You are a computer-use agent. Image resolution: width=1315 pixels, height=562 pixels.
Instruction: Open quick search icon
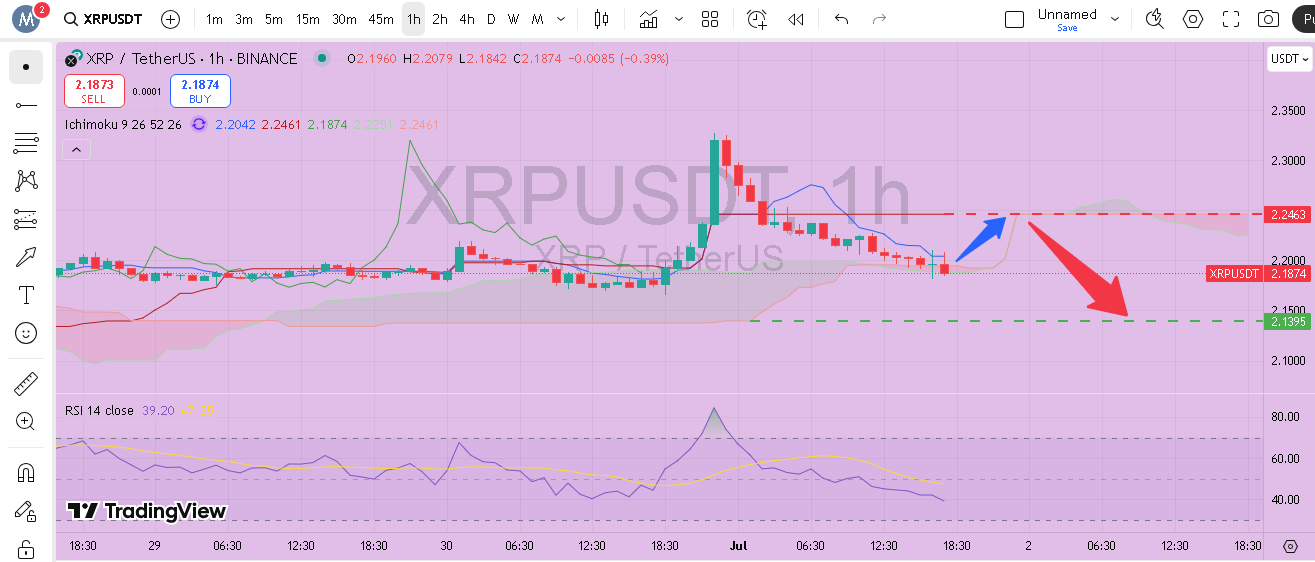(1155, 19)
